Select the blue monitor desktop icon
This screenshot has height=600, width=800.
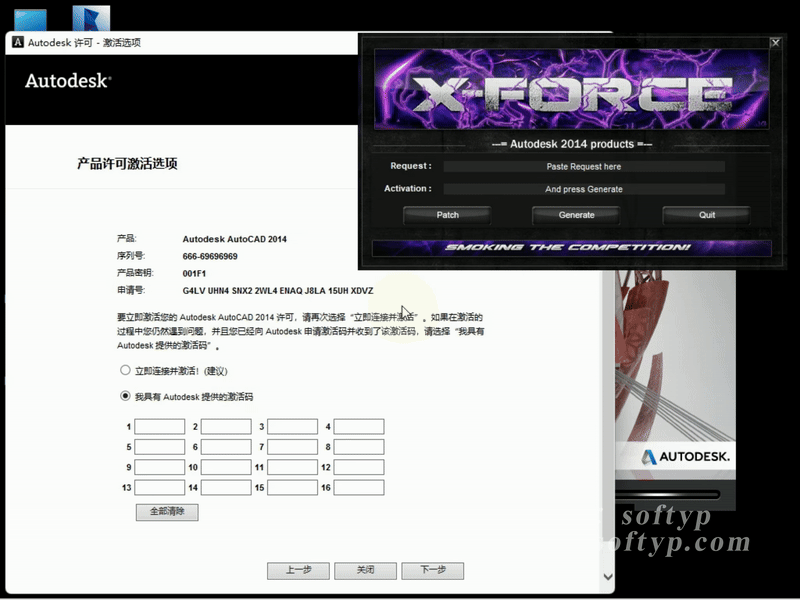(x=31, y=20)
